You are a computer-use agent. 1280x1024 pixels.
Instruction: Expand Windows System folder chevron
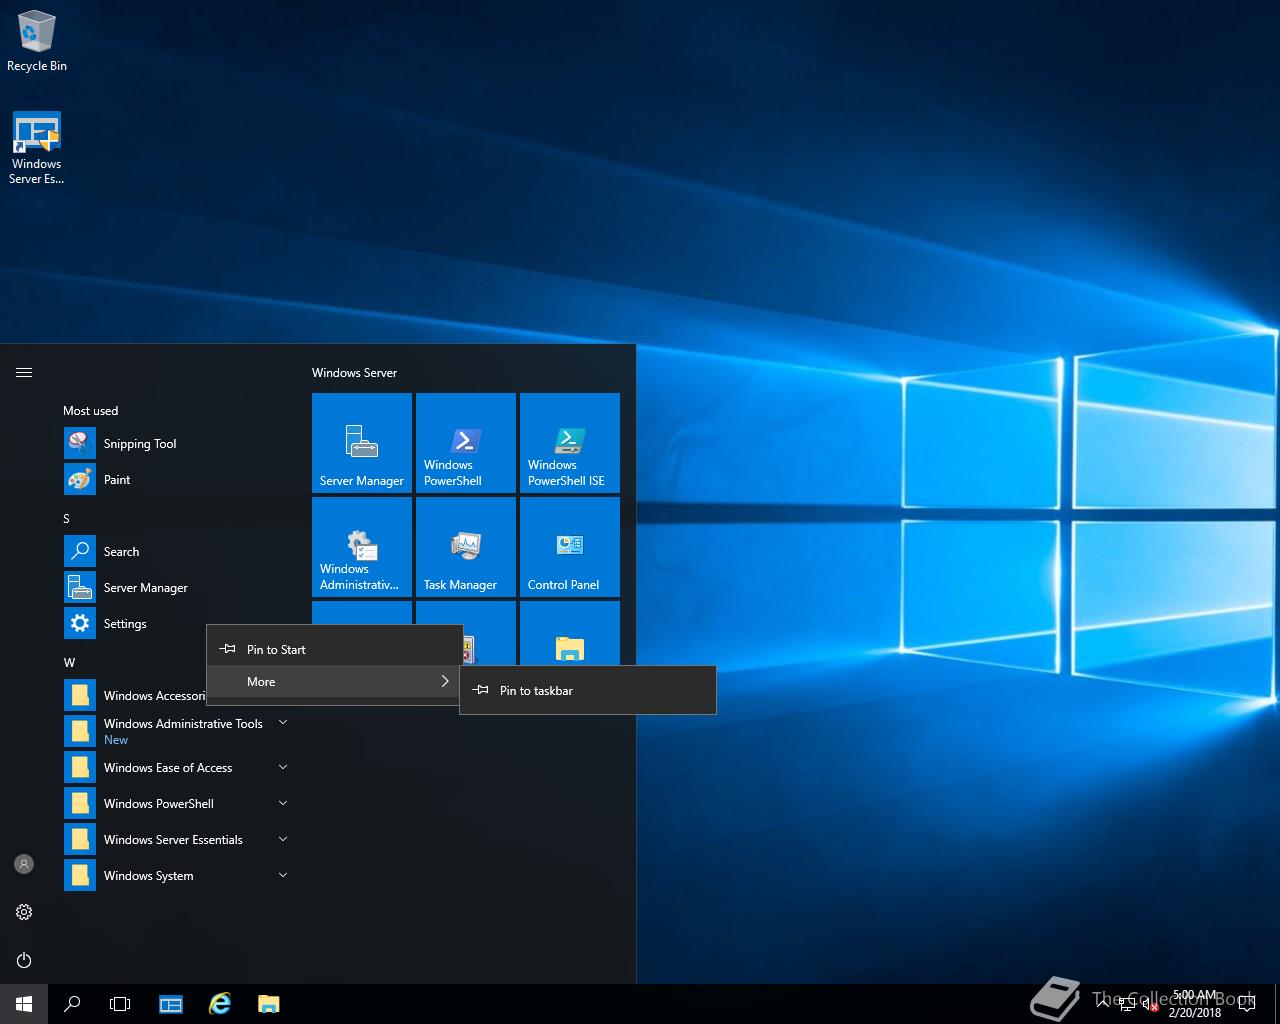tap(283, 875)
